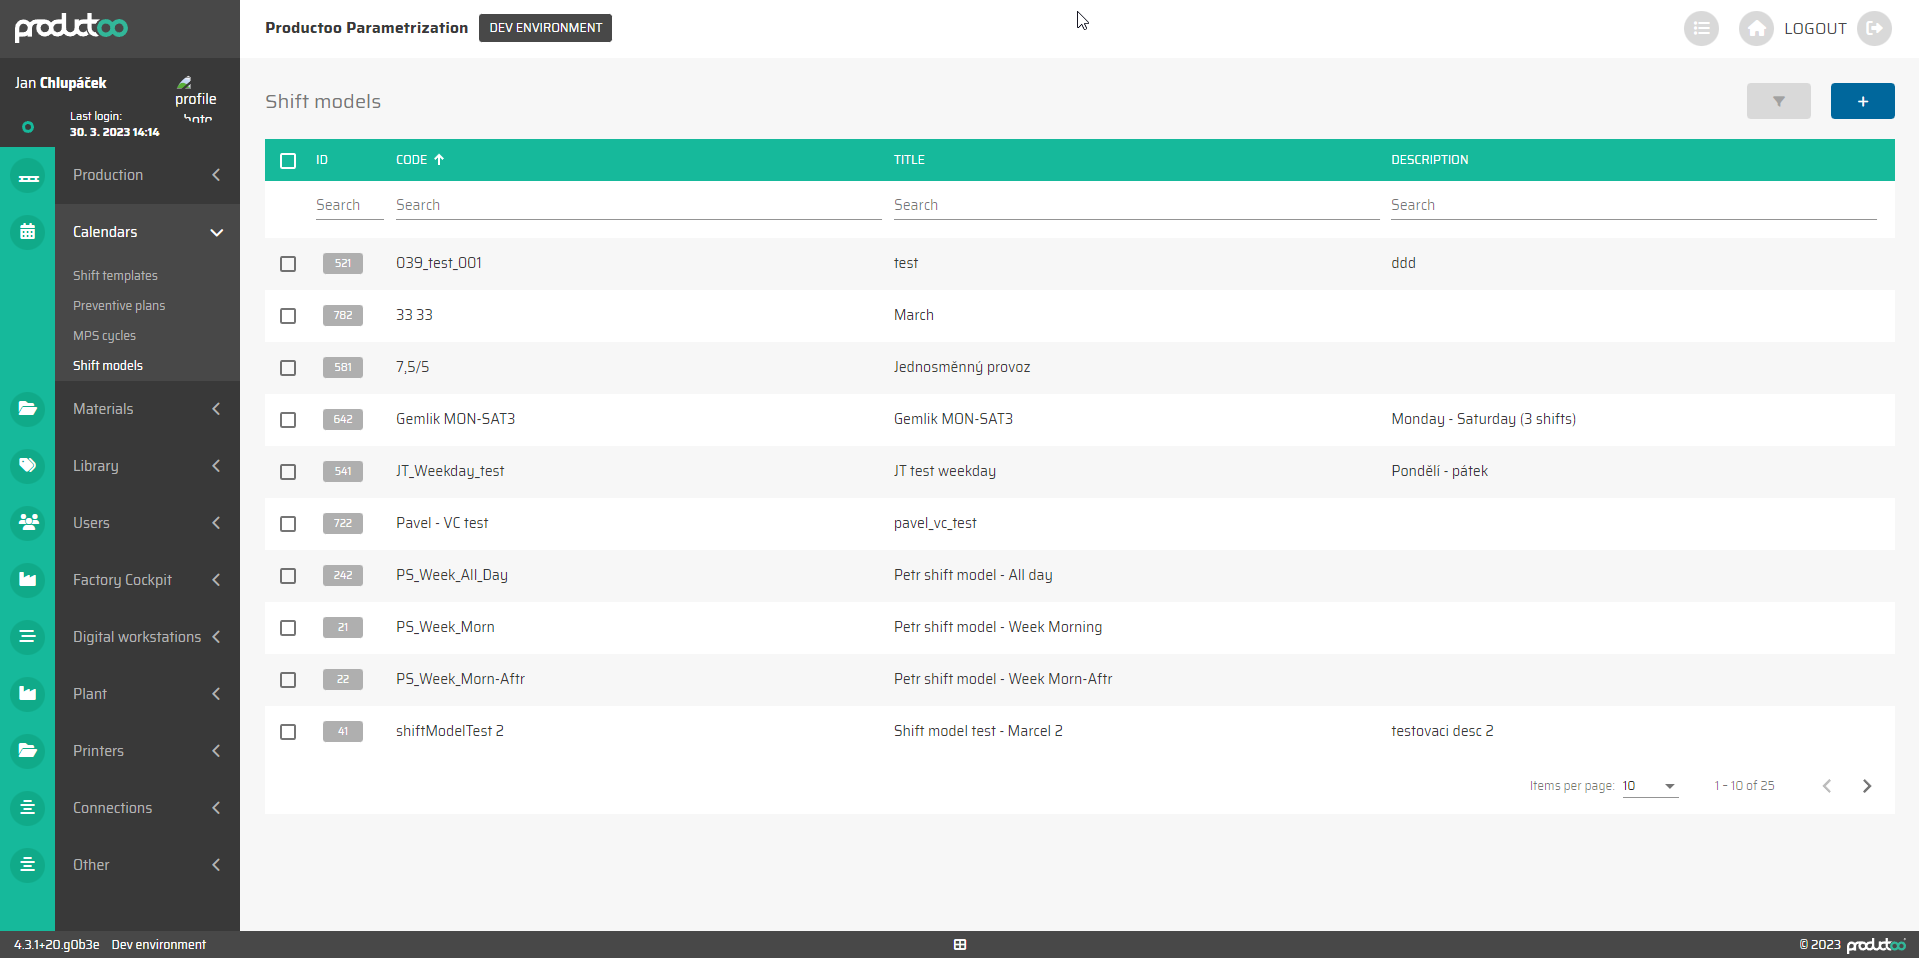Click the grid icon in bottom status bar
This screenshot has height=958, width=1919.
coord(960,945)
